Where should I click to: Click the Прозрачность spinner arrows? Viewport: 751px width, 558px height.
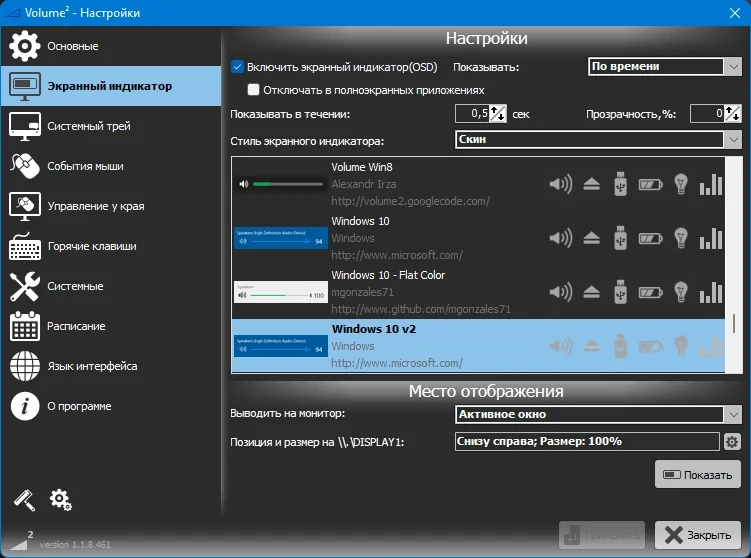coord(733,114)
